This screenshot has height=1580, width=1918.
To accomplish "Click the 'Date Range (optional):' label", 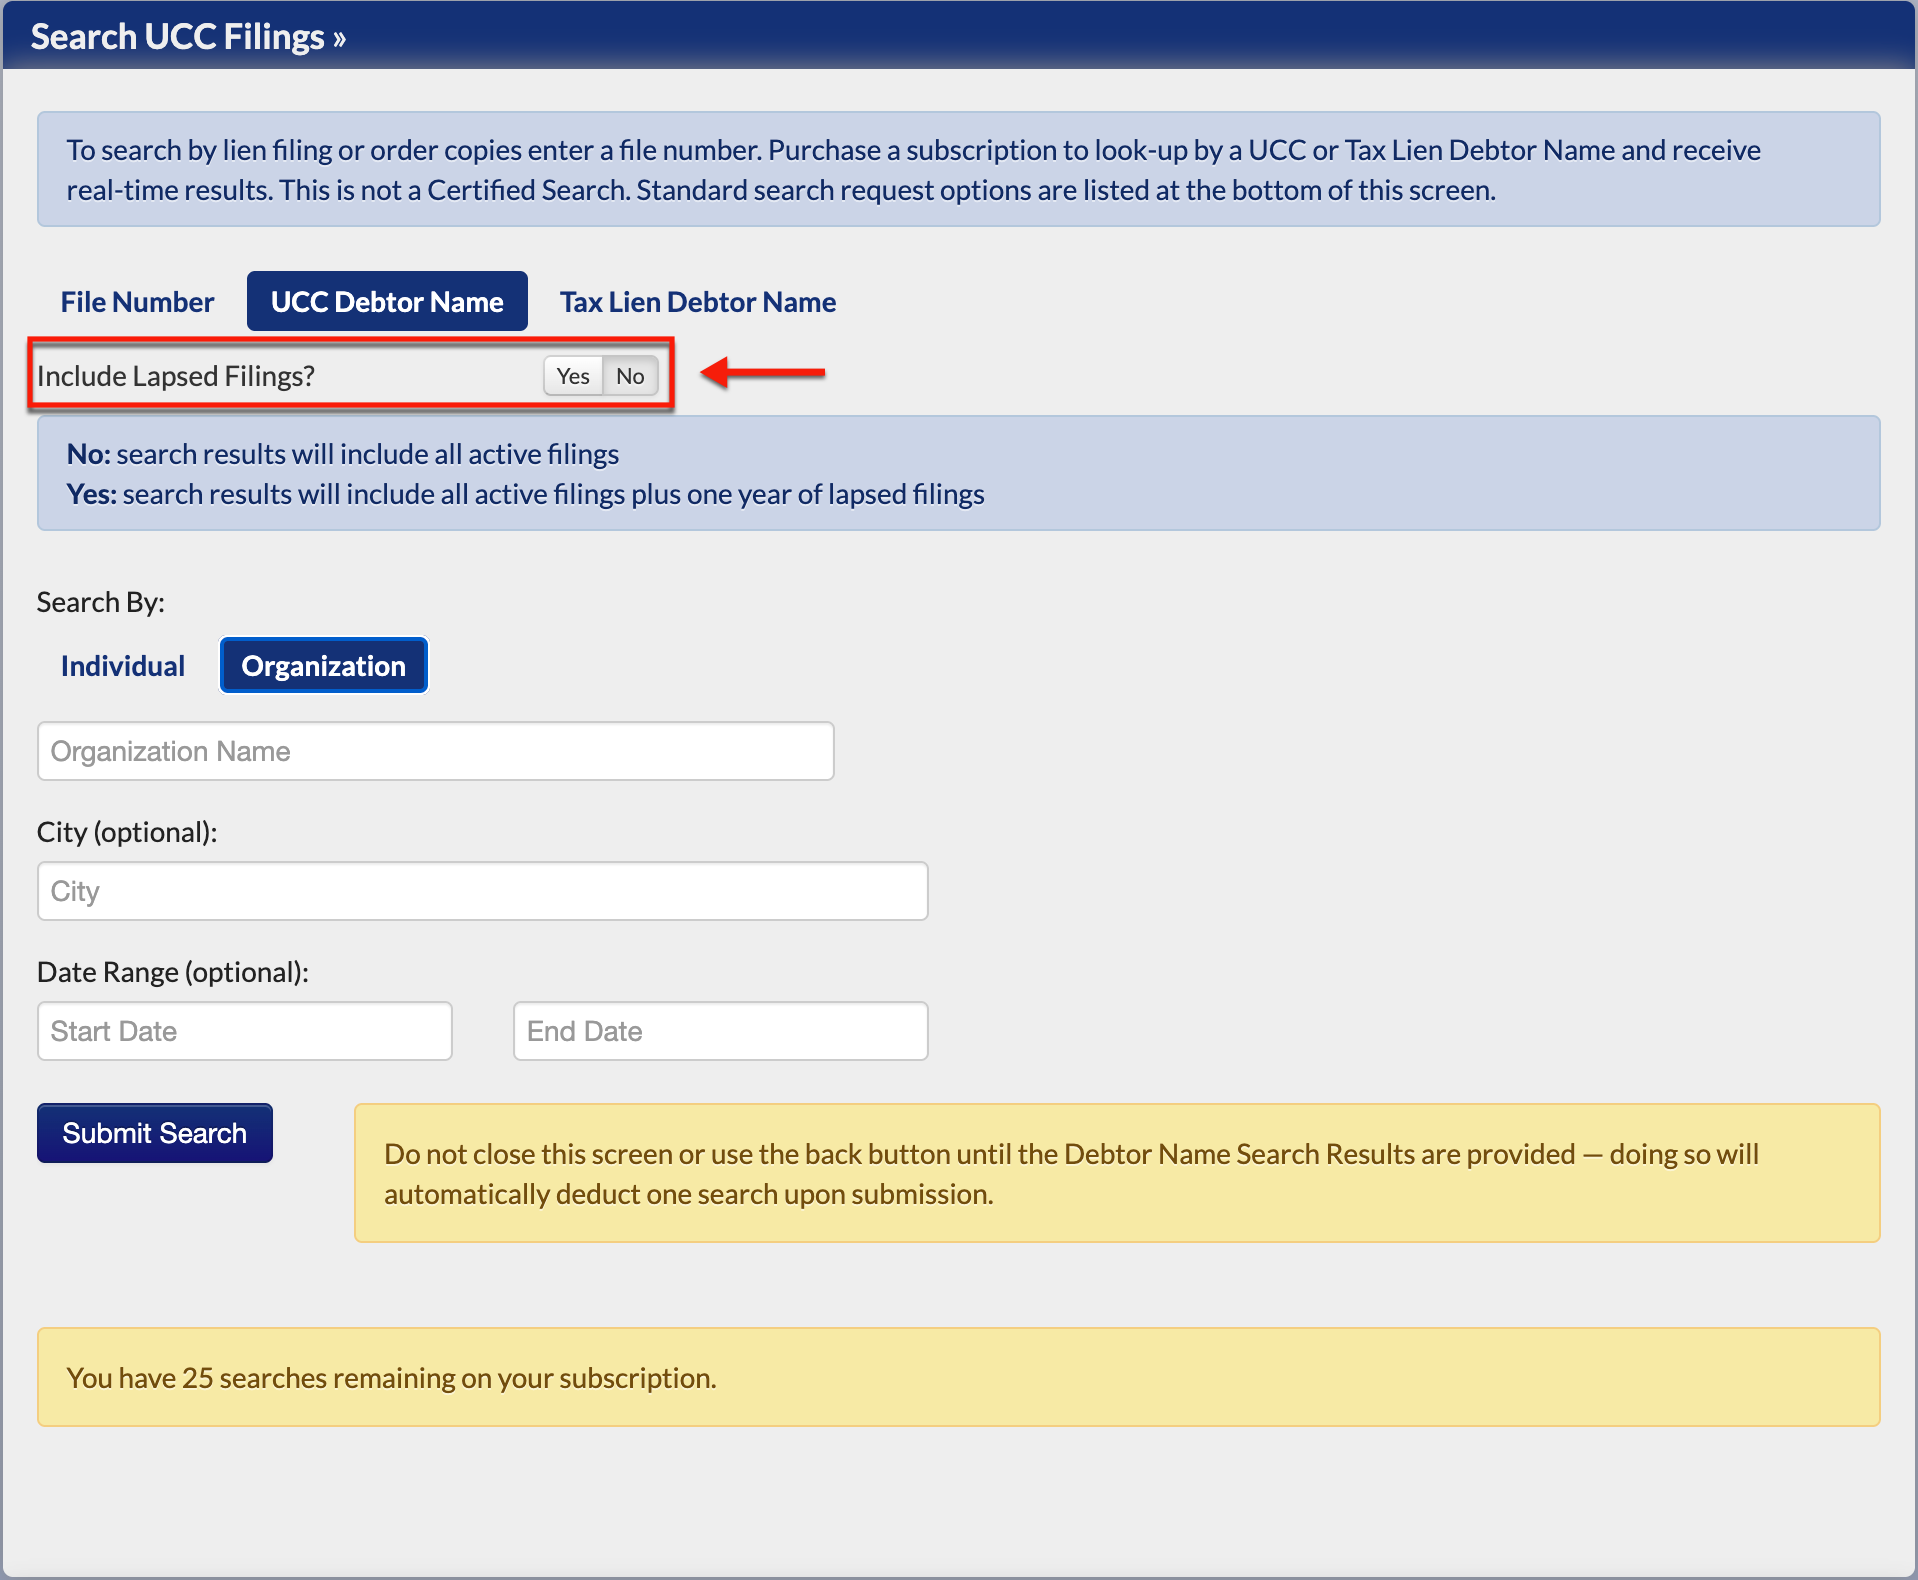I will pyautogui.click(x=173, y=972).
